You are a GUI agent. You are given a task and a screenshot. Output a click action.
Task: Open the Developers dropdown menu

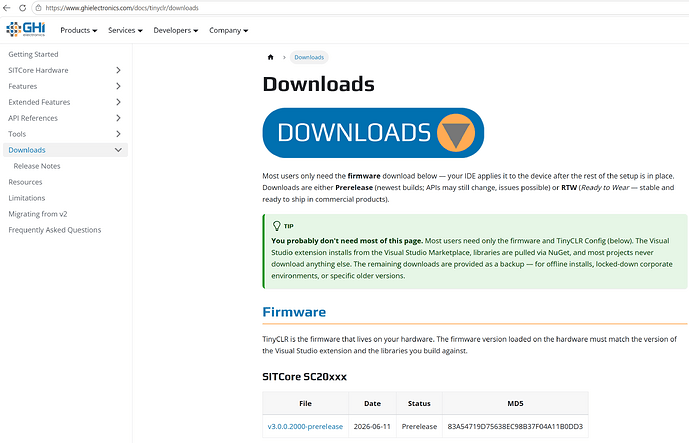(x=176, y=30)
